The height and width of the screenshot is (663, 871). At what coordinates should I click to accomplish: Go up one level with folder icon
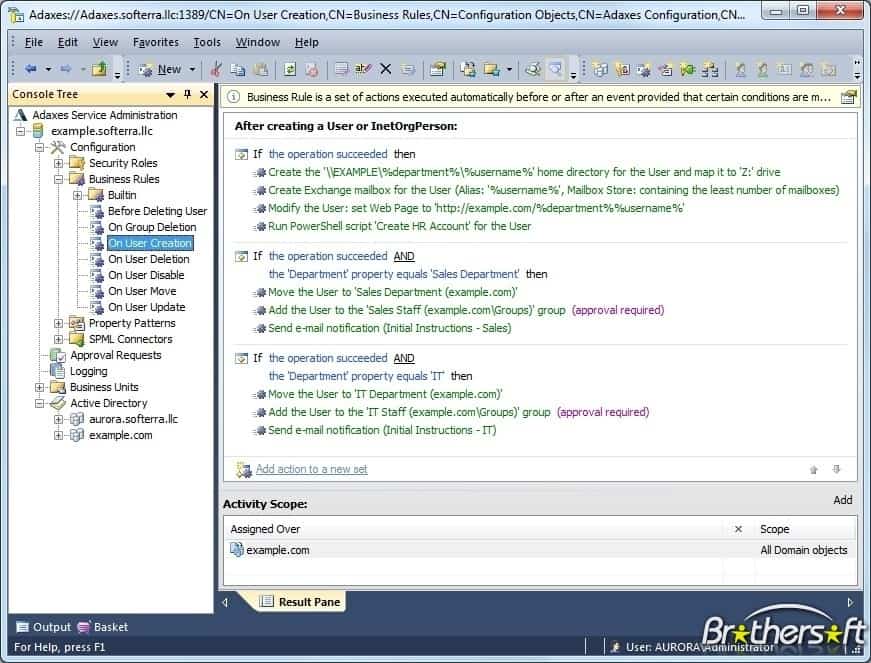100,69
